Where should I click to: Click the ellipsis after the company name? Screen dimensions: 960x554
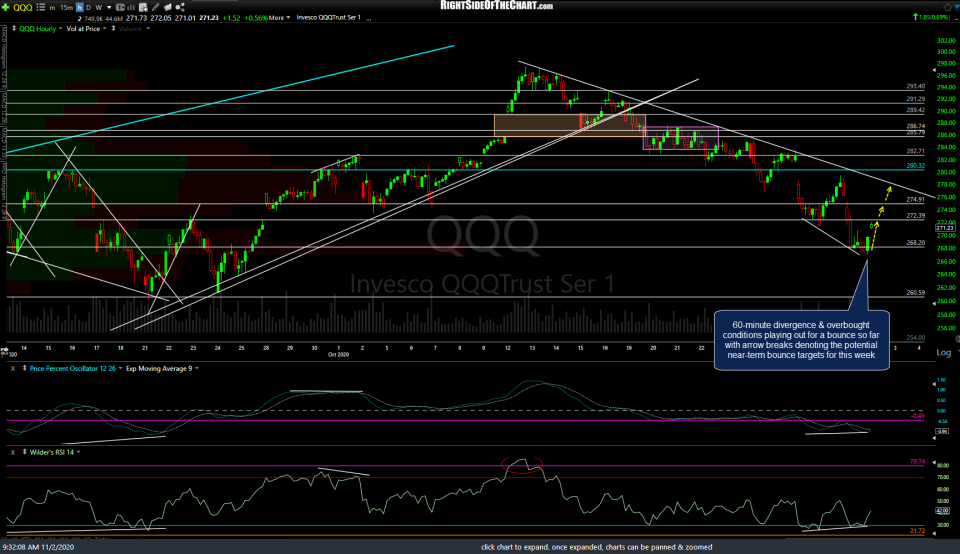point(369,19)
